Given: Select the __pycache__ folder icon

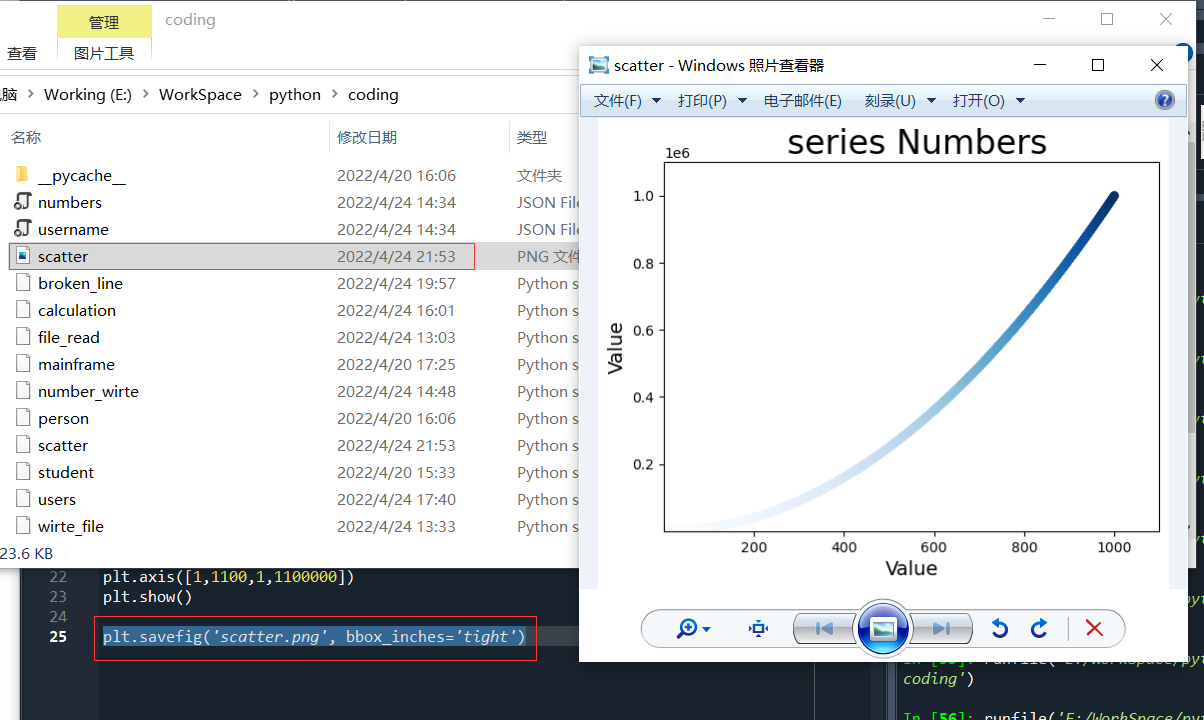Looking at the screenshot, I should 22,175.
